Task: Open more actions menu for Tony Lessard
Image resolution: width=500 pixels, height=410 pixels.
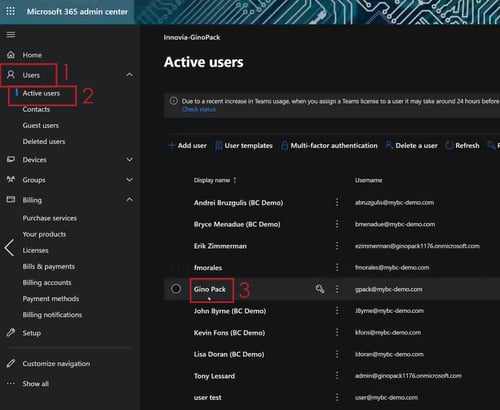Action: (337, 376)
